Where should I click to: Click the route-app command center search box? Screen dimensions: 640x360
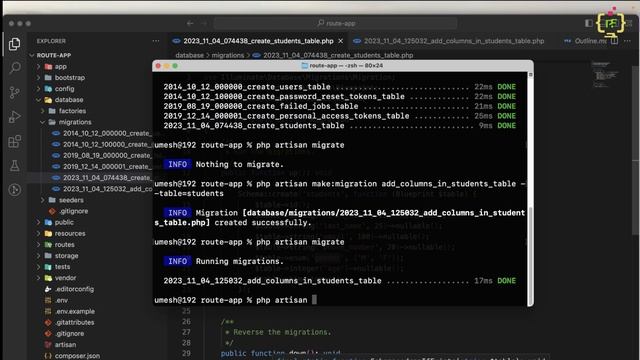point(336,23)
